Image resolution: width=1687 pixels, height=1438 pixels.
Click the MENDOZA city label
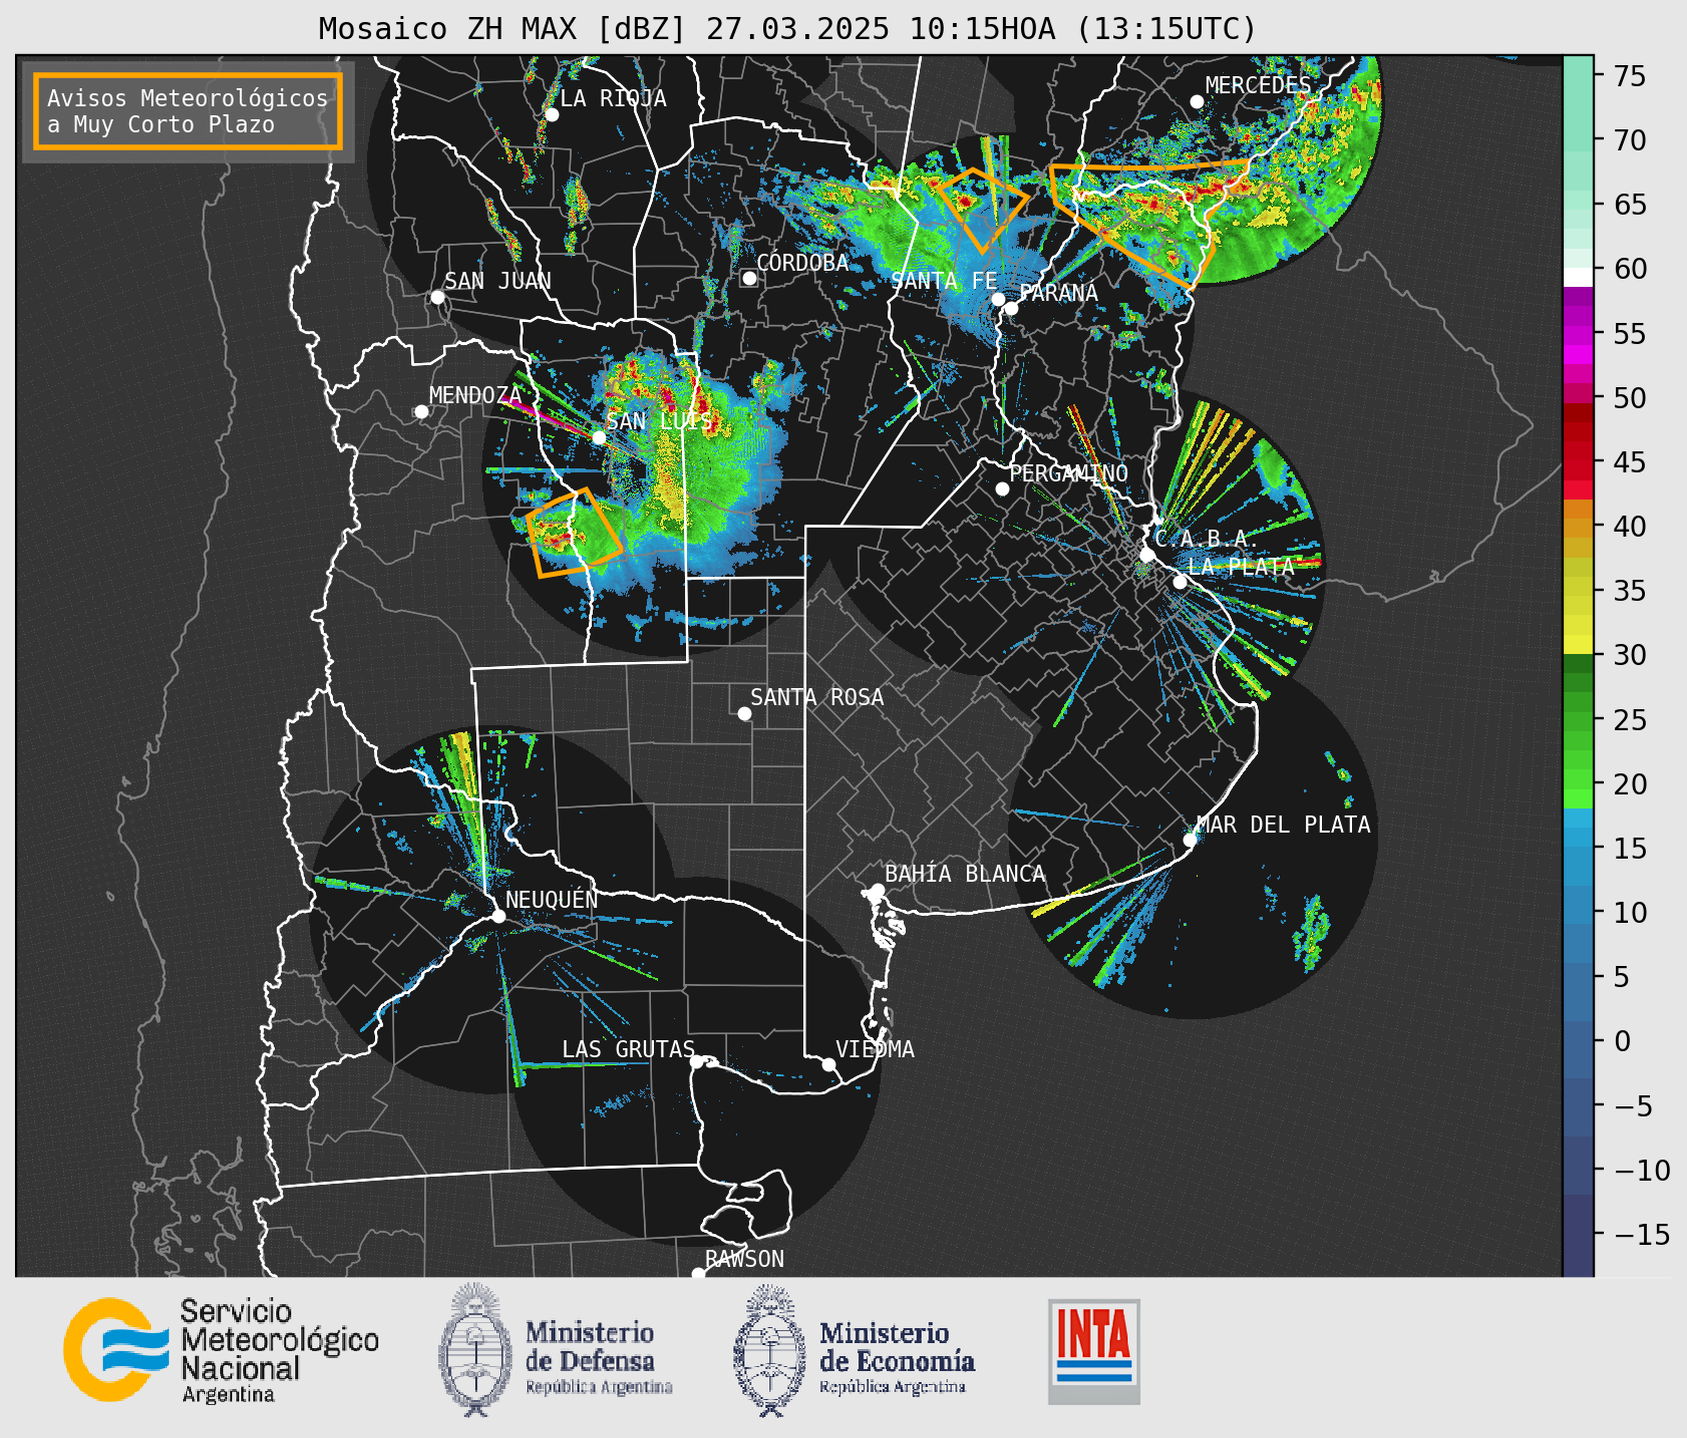475,395
